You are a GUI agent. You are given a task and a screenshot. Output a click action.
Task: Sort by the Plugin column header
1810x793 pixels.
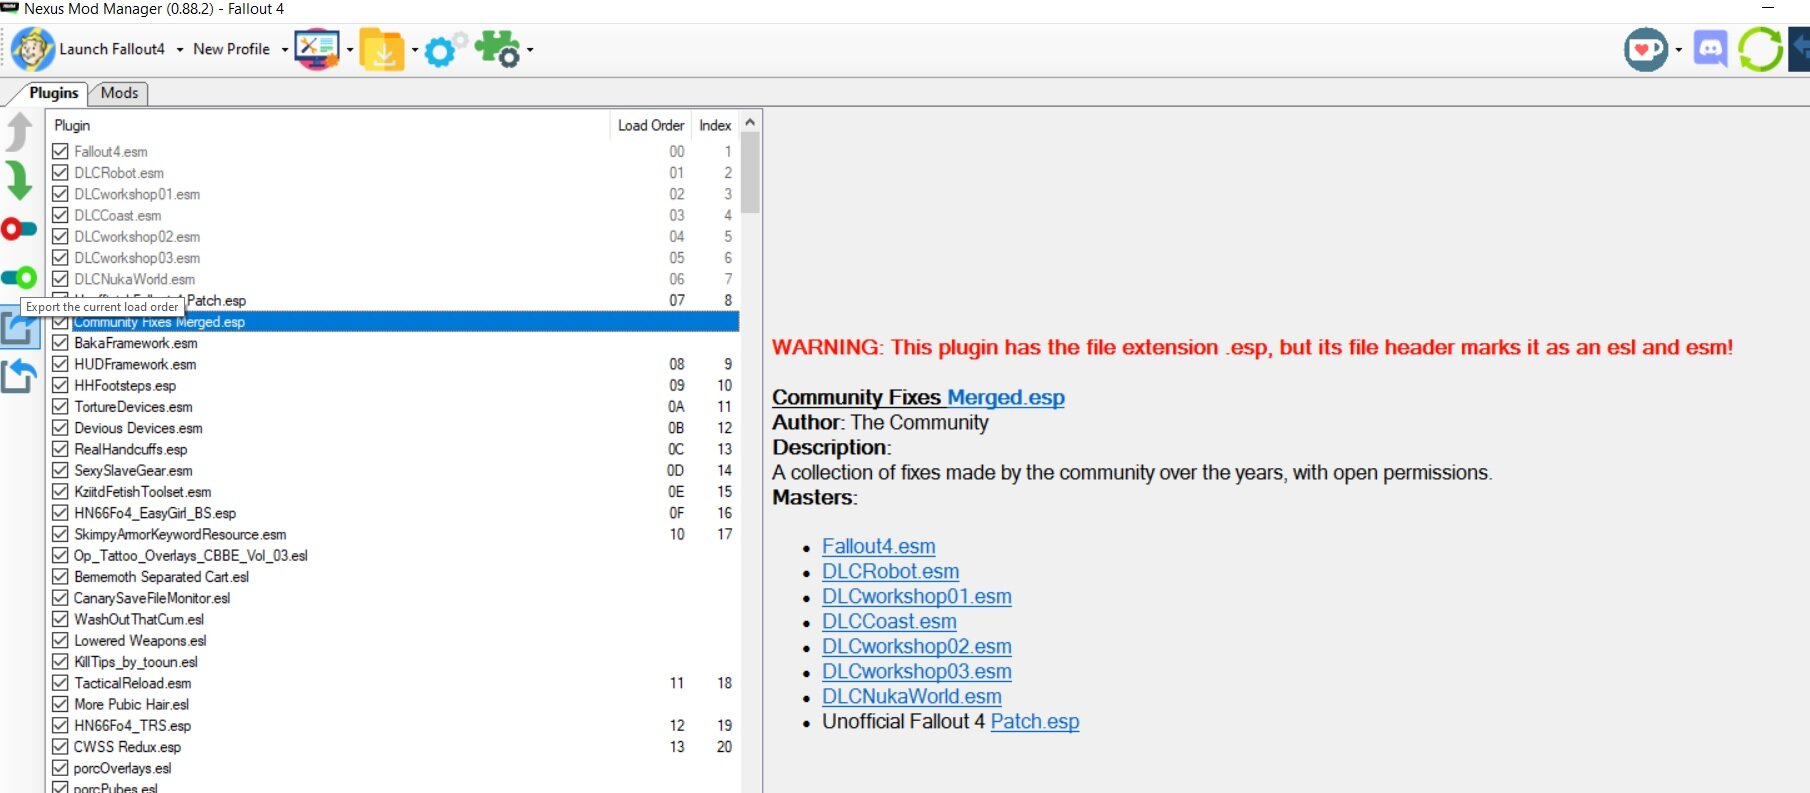point(330,125)
